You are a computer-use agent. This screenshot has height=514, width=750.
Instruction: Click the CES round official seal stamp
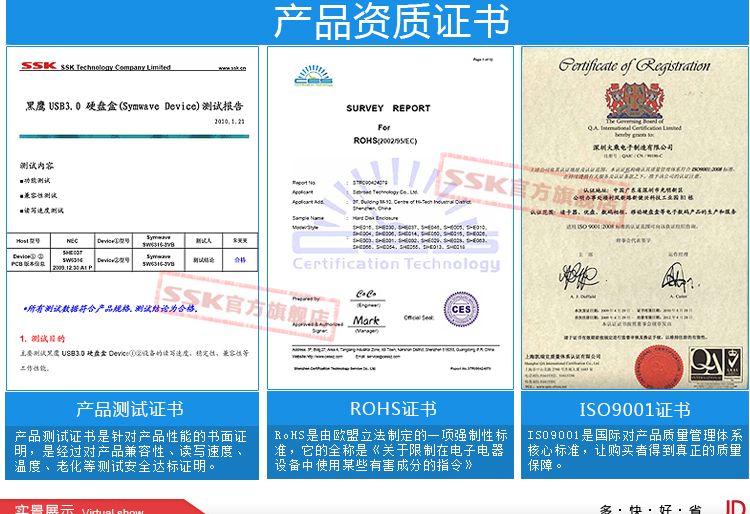pyautogui.click(x=461, y=309)
